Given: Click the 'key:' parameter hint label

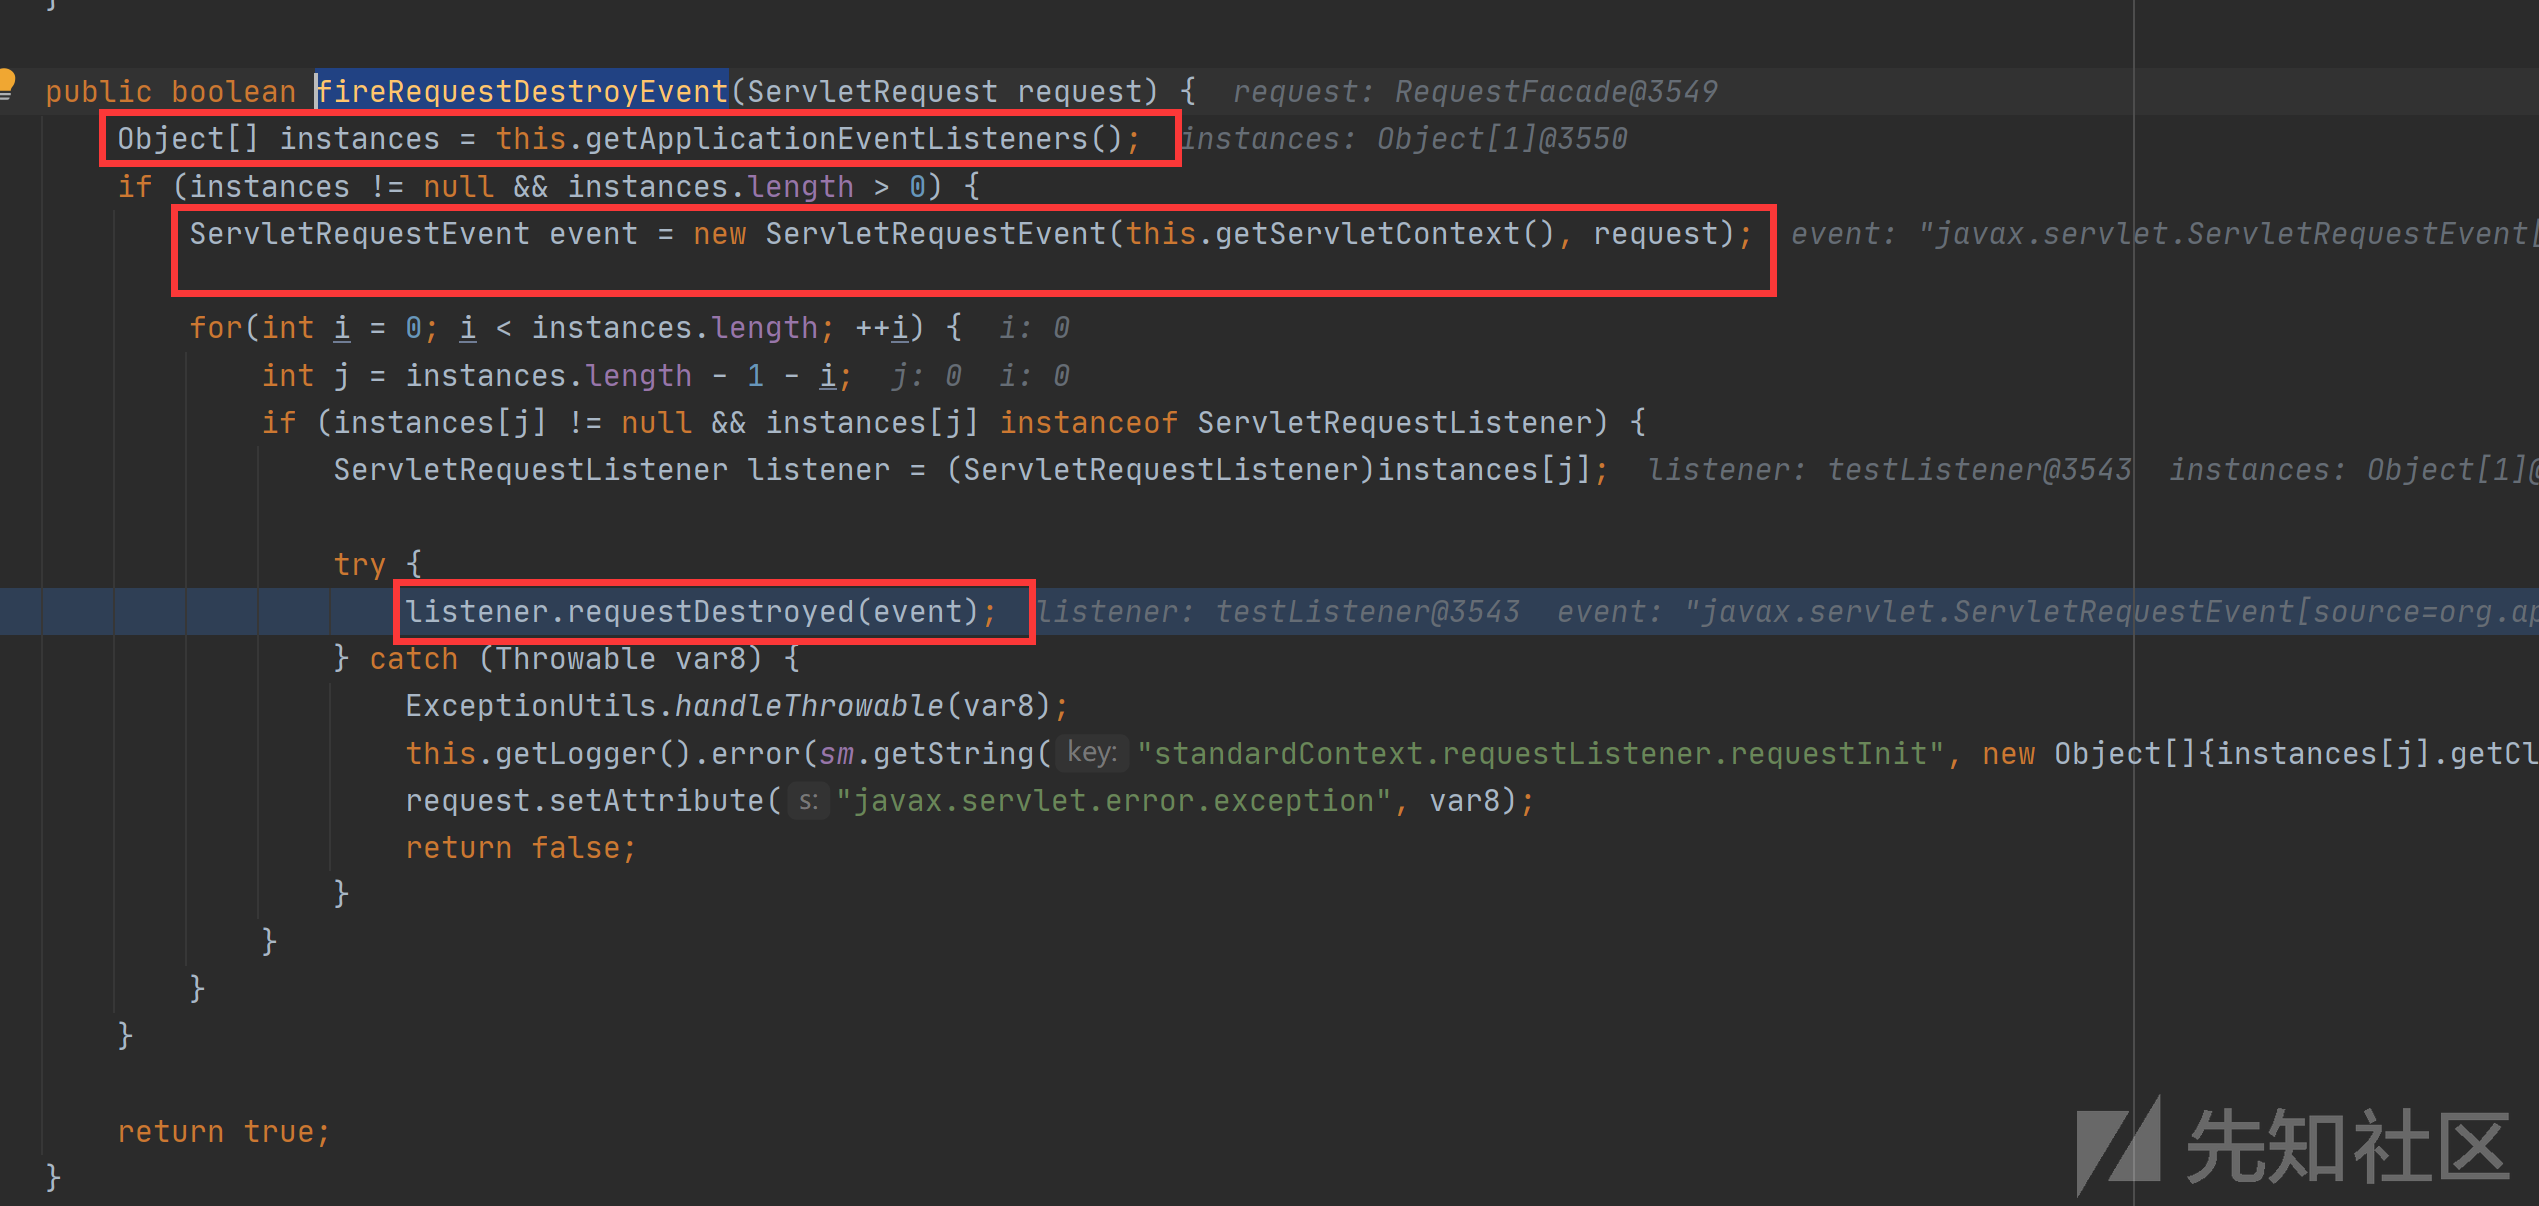Looking at the screenshot, I should tap(1091, 752).
